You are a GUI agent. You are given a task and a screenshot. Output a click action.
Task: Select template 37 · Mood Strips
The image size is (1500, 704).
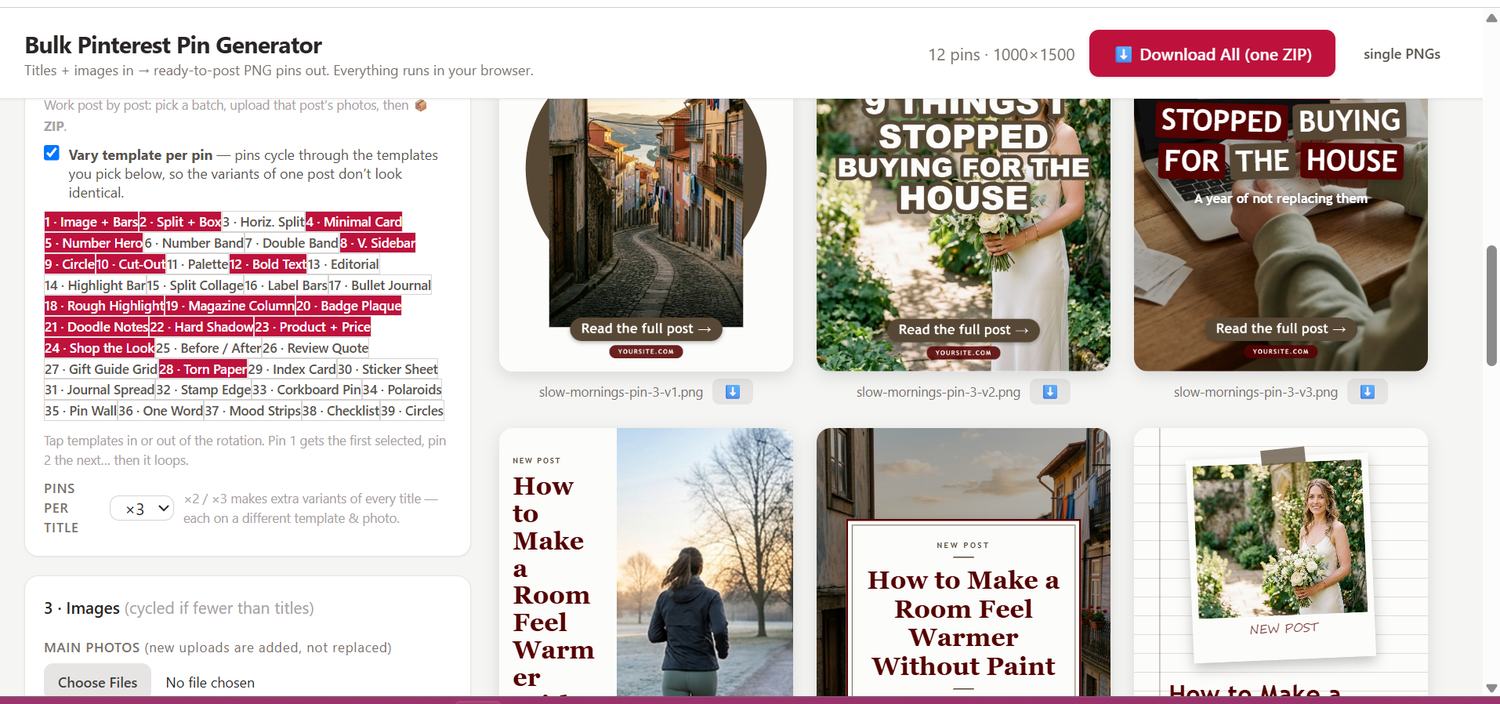(252, 411)
